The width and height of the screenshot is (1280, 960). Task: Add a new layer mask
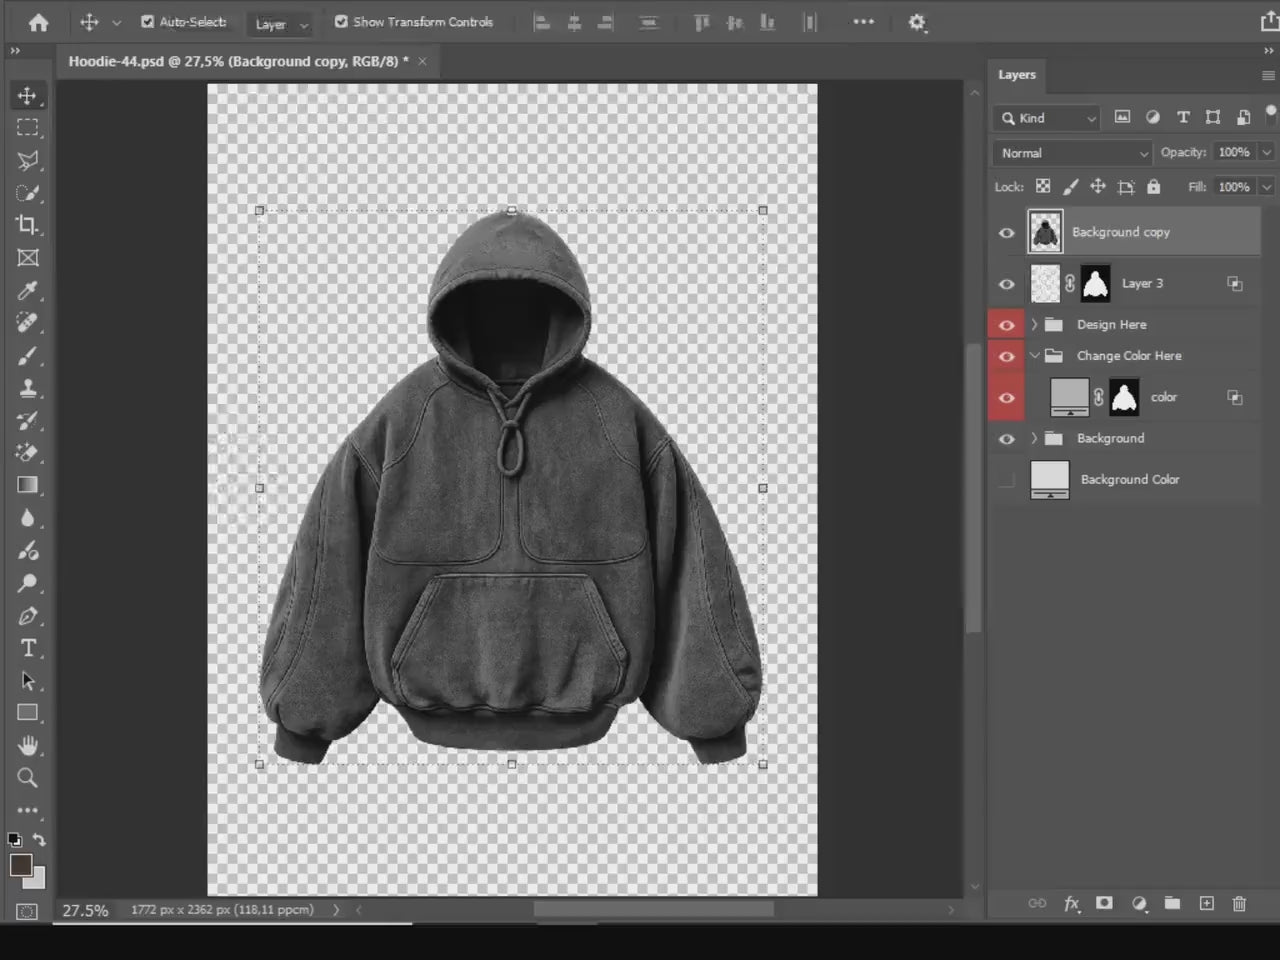[1104, 903]
